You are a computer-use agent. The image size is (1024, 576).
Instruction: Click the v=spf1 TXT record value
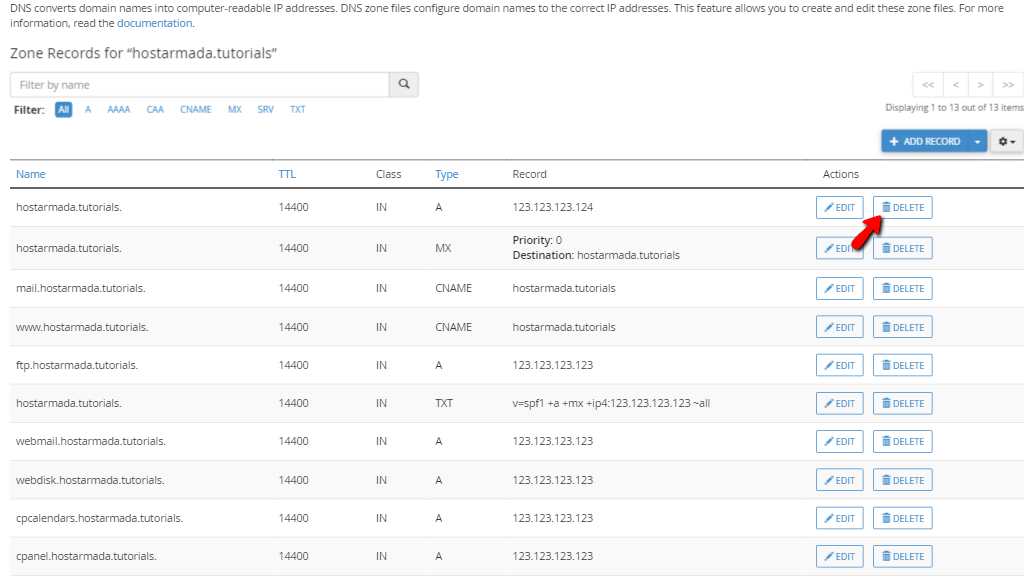point(611,403)
